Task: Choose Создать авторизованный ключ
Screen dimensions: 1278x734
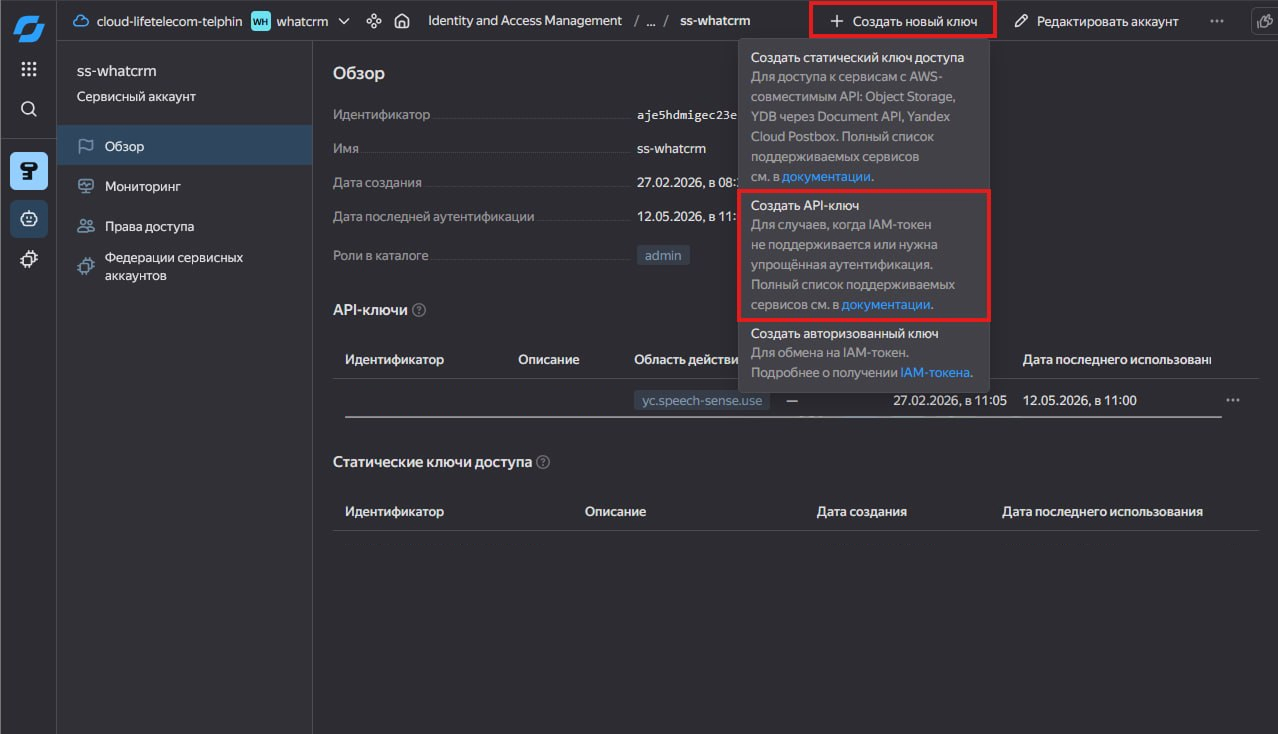Action: click(864, 353)
